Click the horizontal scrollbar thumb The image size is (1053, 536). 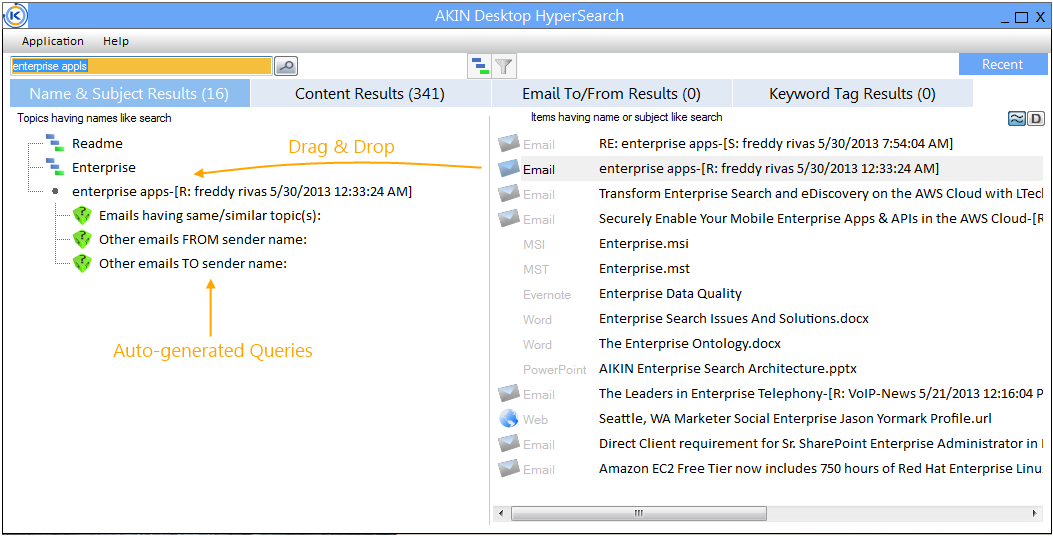[639, 514]
